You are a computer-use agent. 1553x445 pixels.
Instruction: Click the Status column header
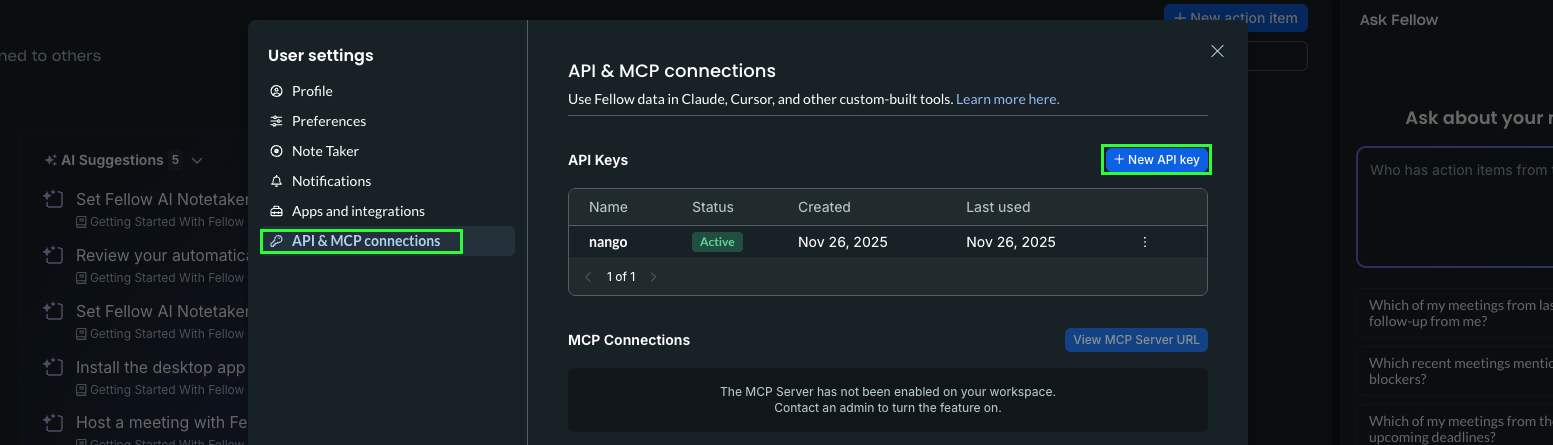coord(713,207)
